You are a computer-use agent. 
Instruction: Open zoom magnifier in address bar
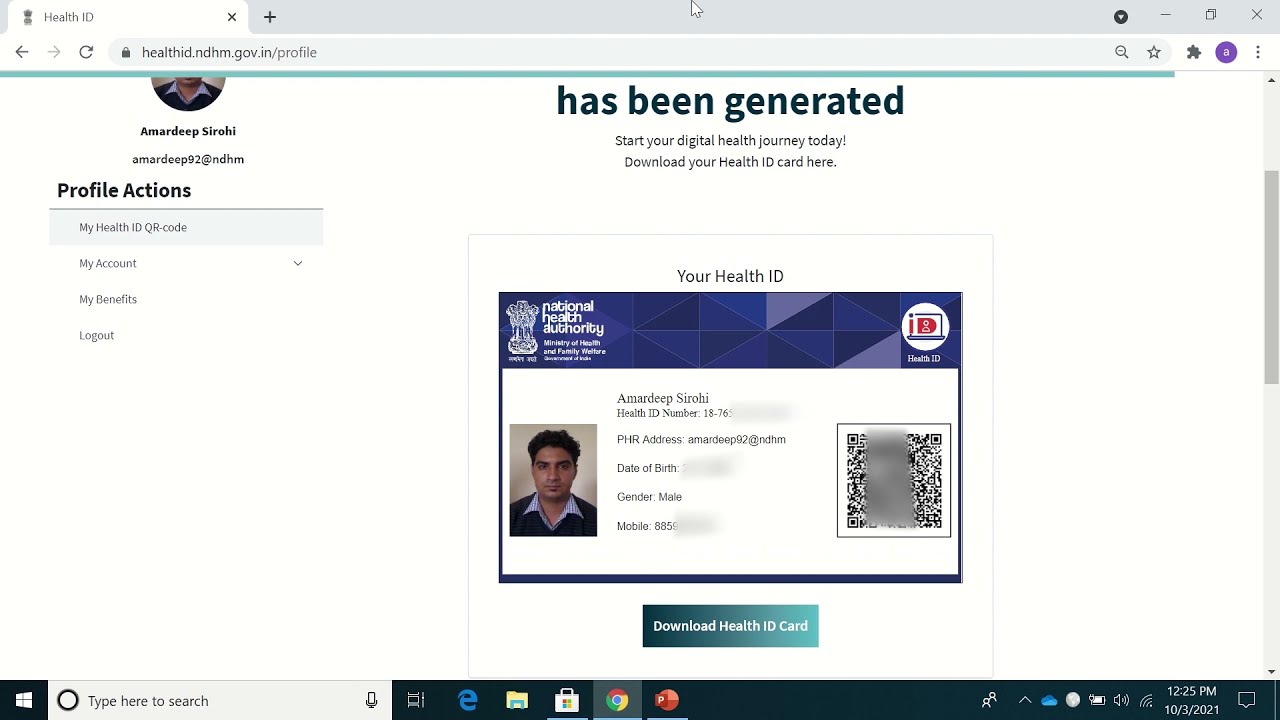tap(1122, 52)
